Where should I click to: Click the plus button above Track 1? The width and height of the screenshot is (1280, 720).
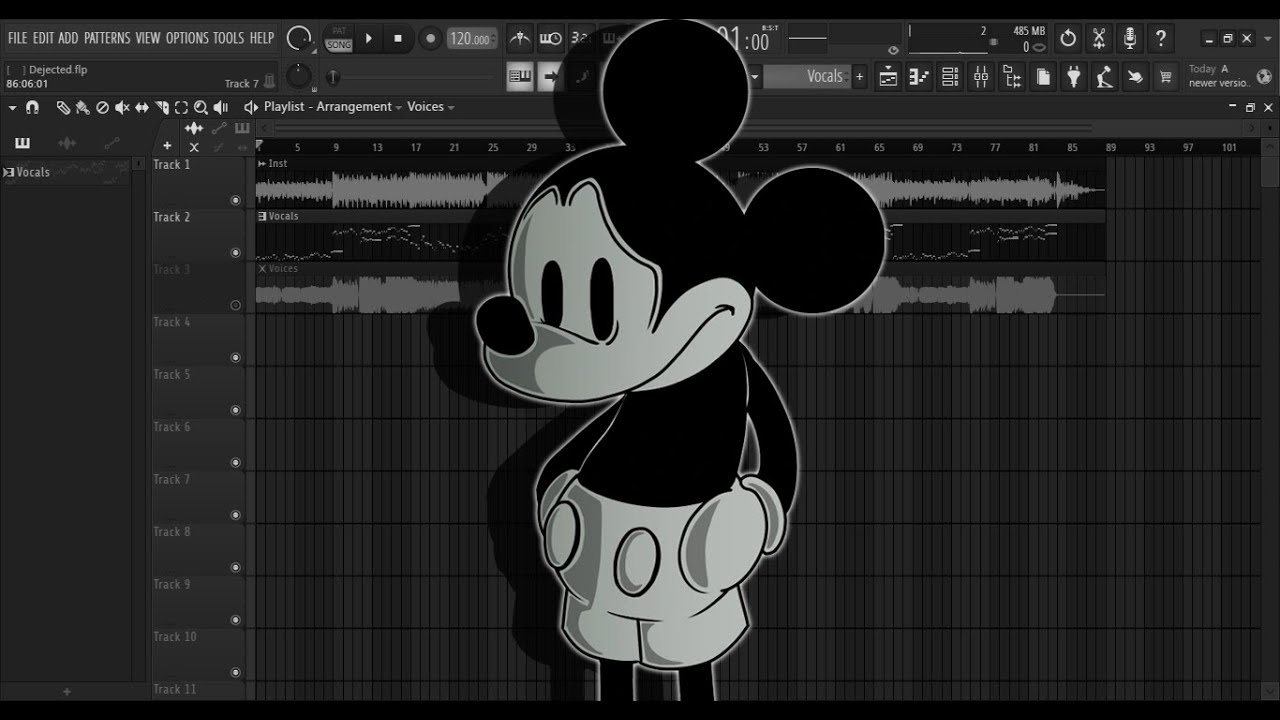[167, 147]
